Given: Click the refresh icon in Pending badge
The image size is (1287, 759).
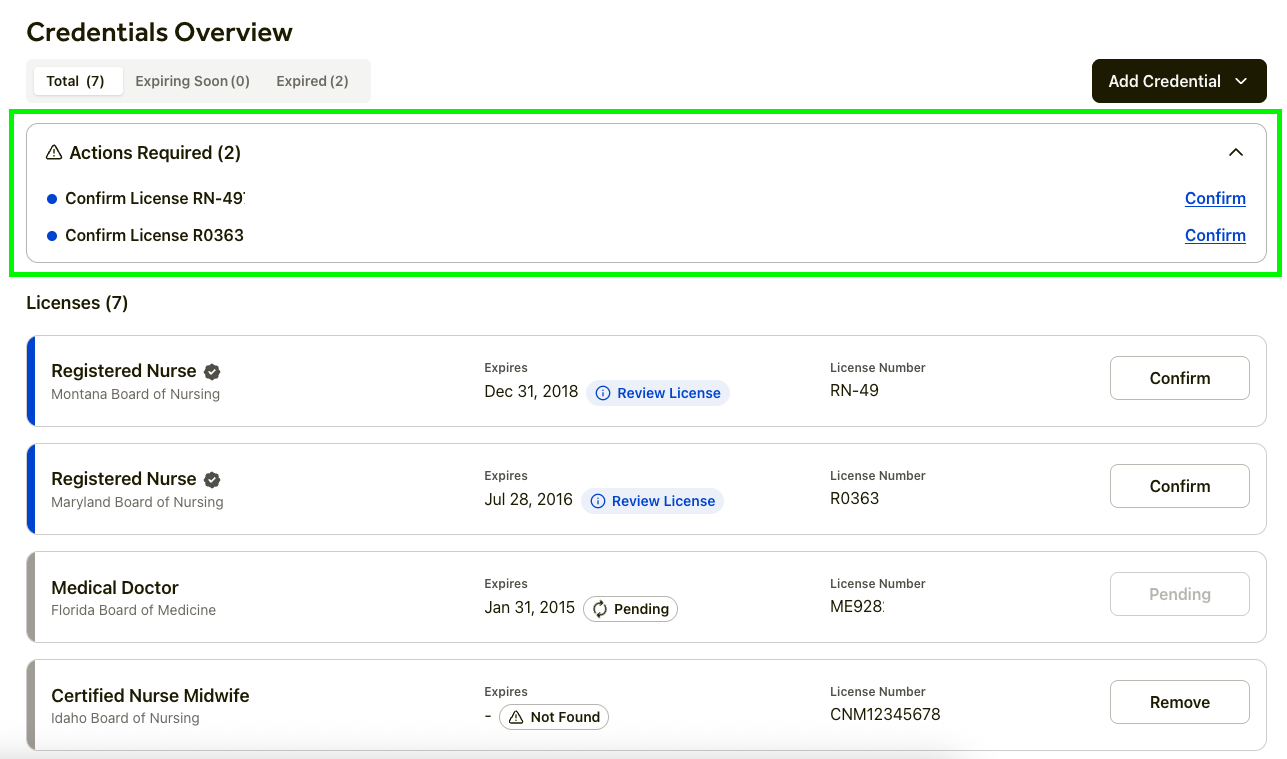Looking at the screenshot, I should click(600, 609).
